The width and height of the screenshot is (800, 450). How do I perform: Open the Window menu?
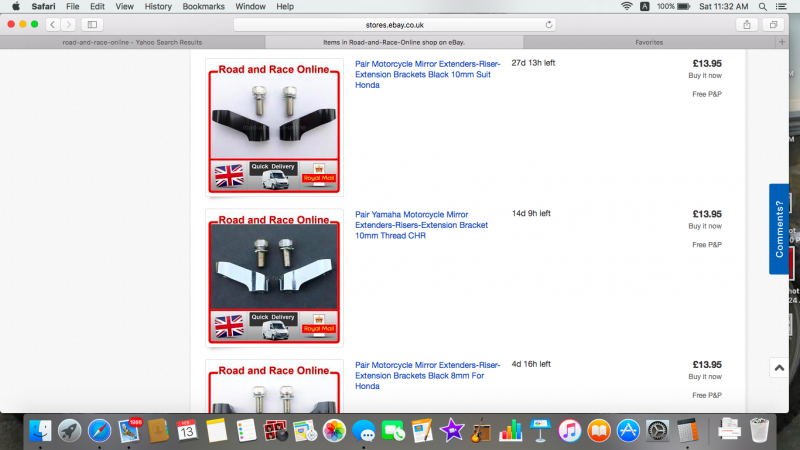tap(250, 7)
